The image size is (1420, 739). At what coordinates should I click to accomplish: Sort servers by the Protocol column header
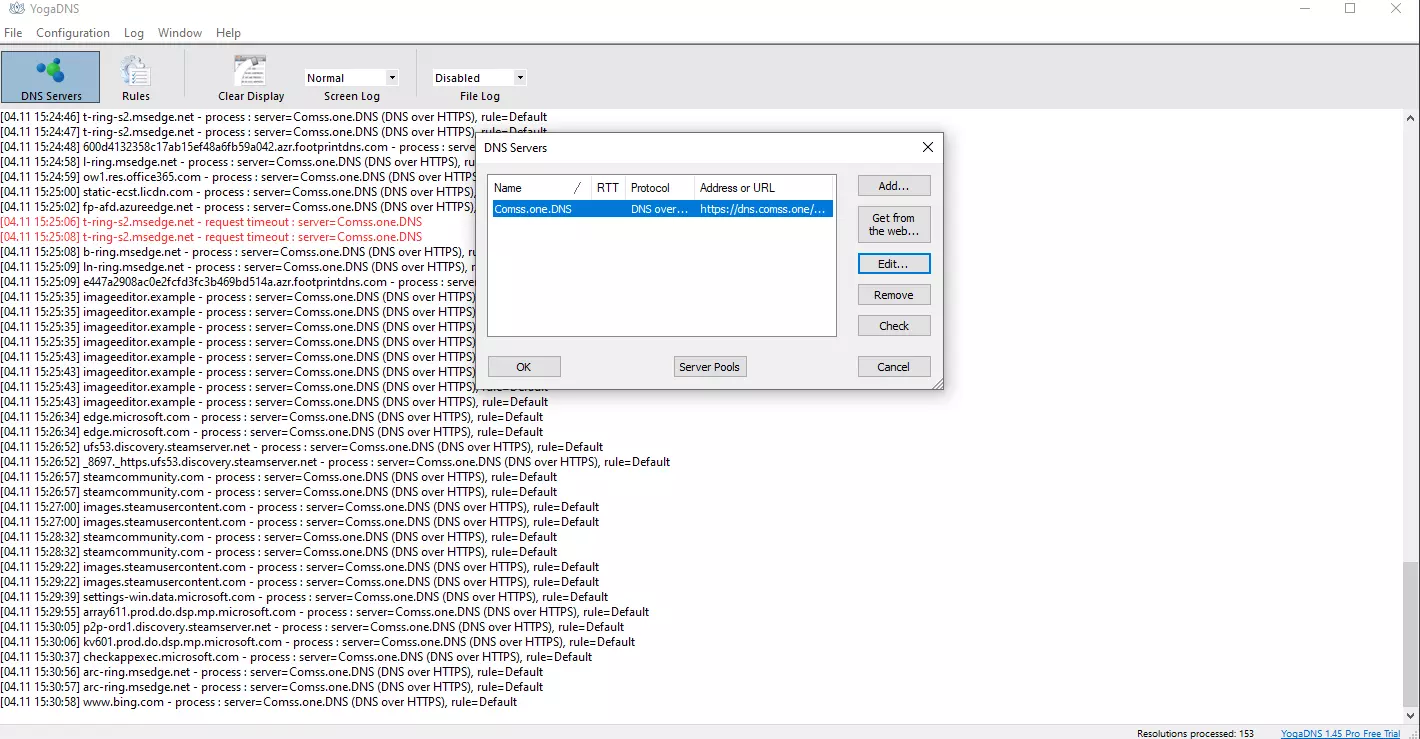coord(660,188)
